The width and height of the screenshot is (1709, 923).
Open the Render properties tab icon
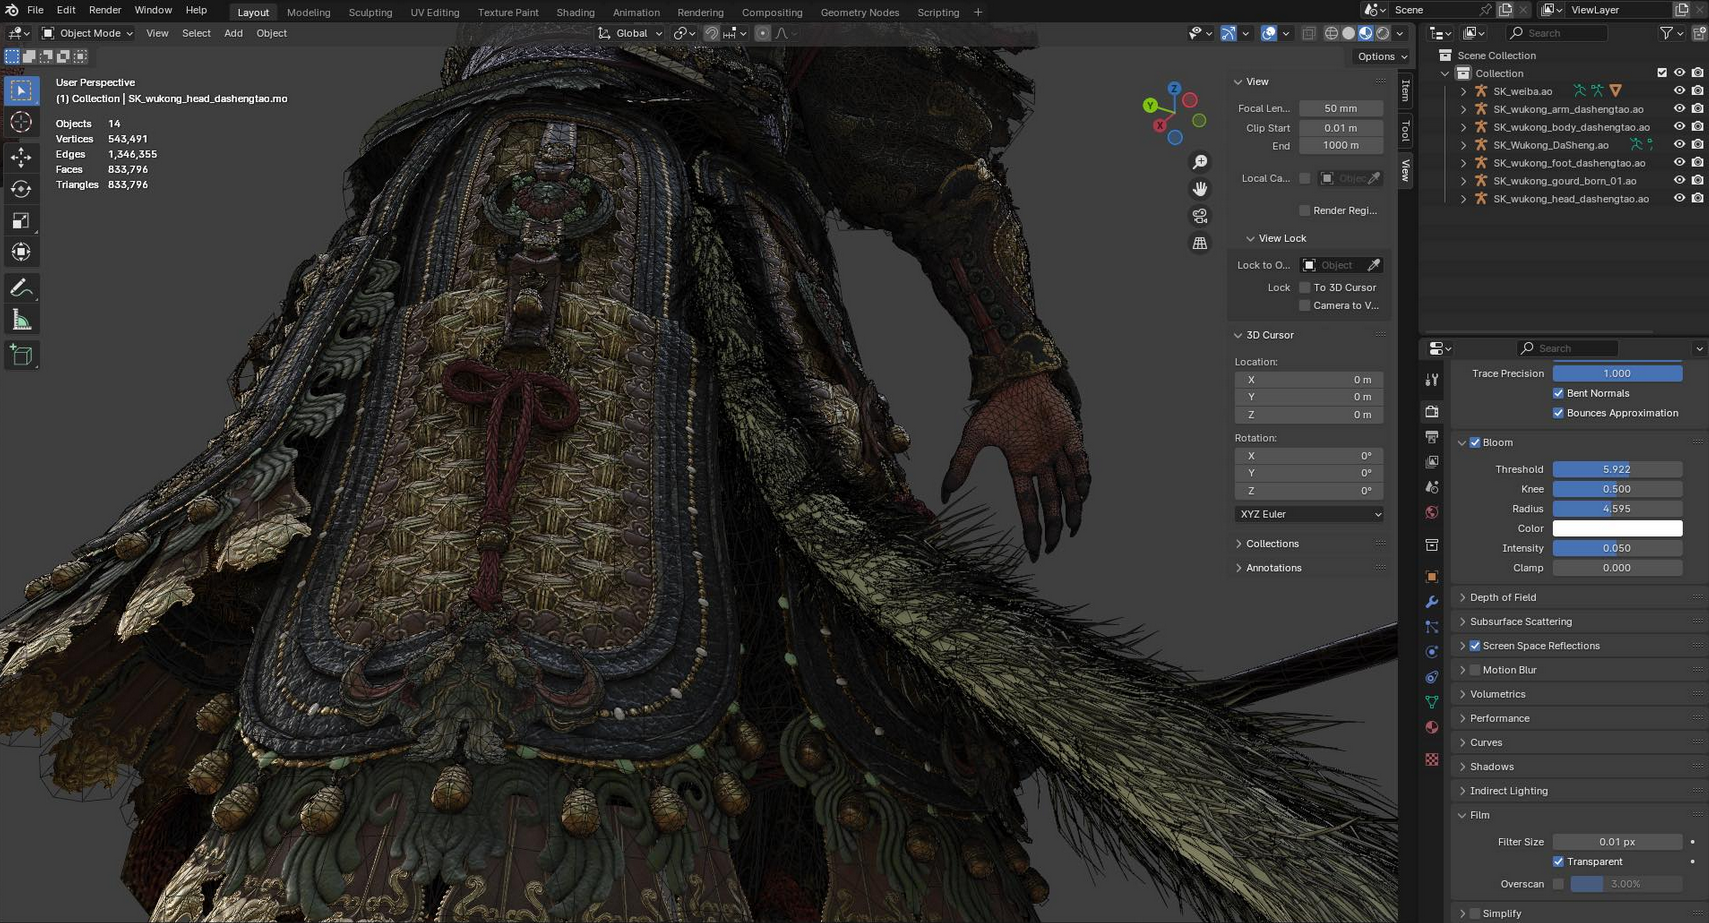(1432, 412)
